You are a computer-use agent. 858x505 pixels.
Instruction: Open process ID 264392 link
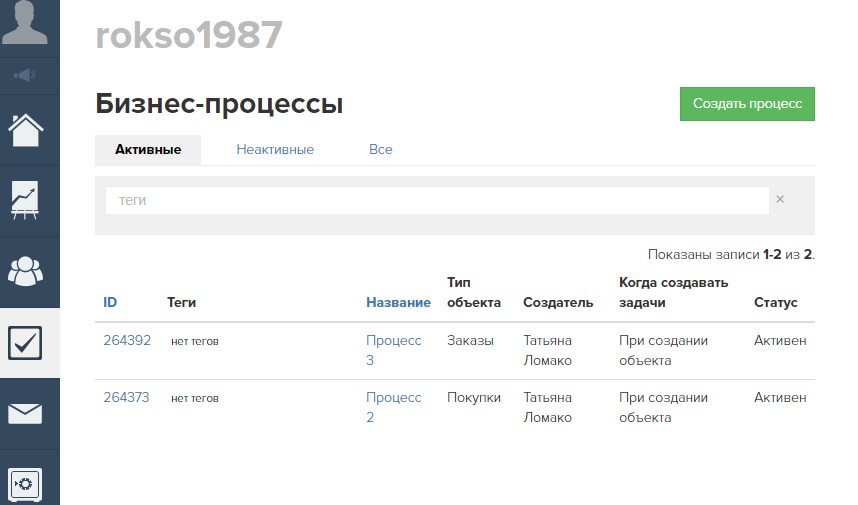tap(127, 341)
